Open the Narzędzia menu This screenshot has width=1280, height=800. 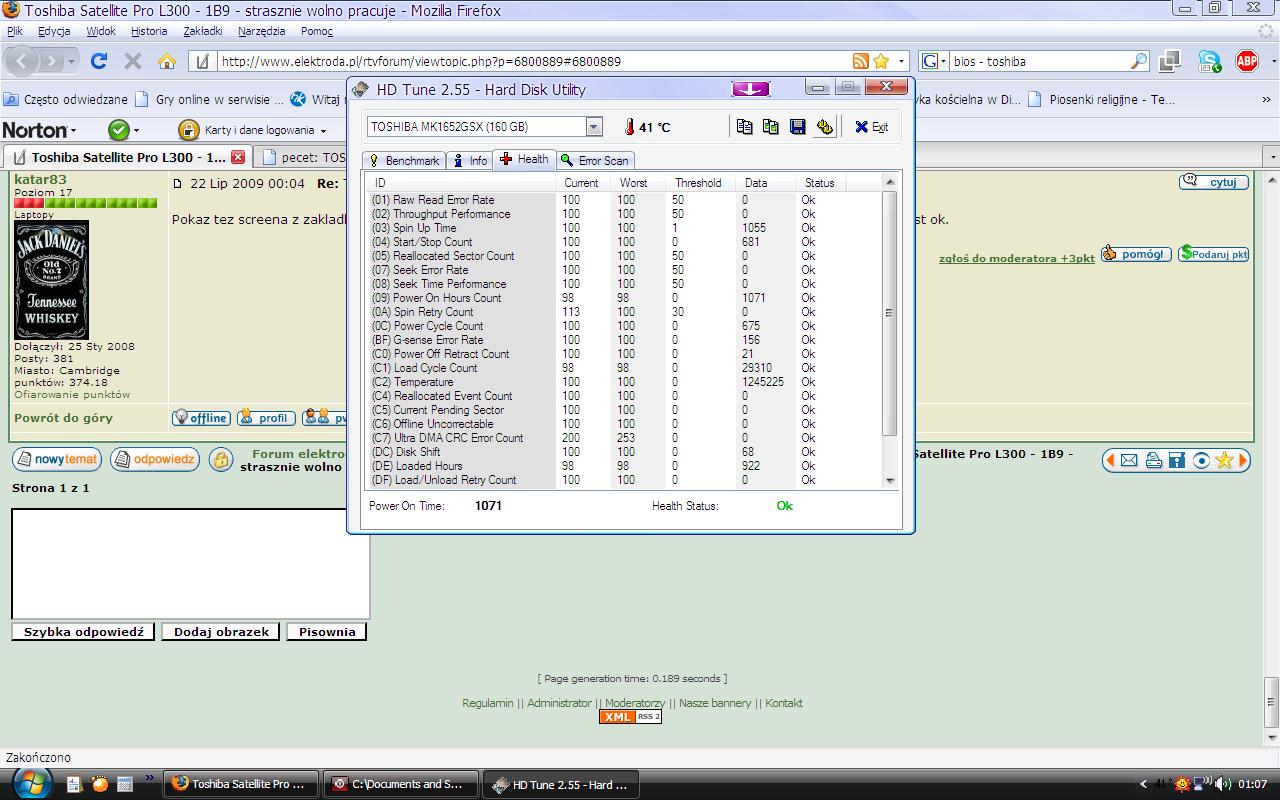[262, 31]
